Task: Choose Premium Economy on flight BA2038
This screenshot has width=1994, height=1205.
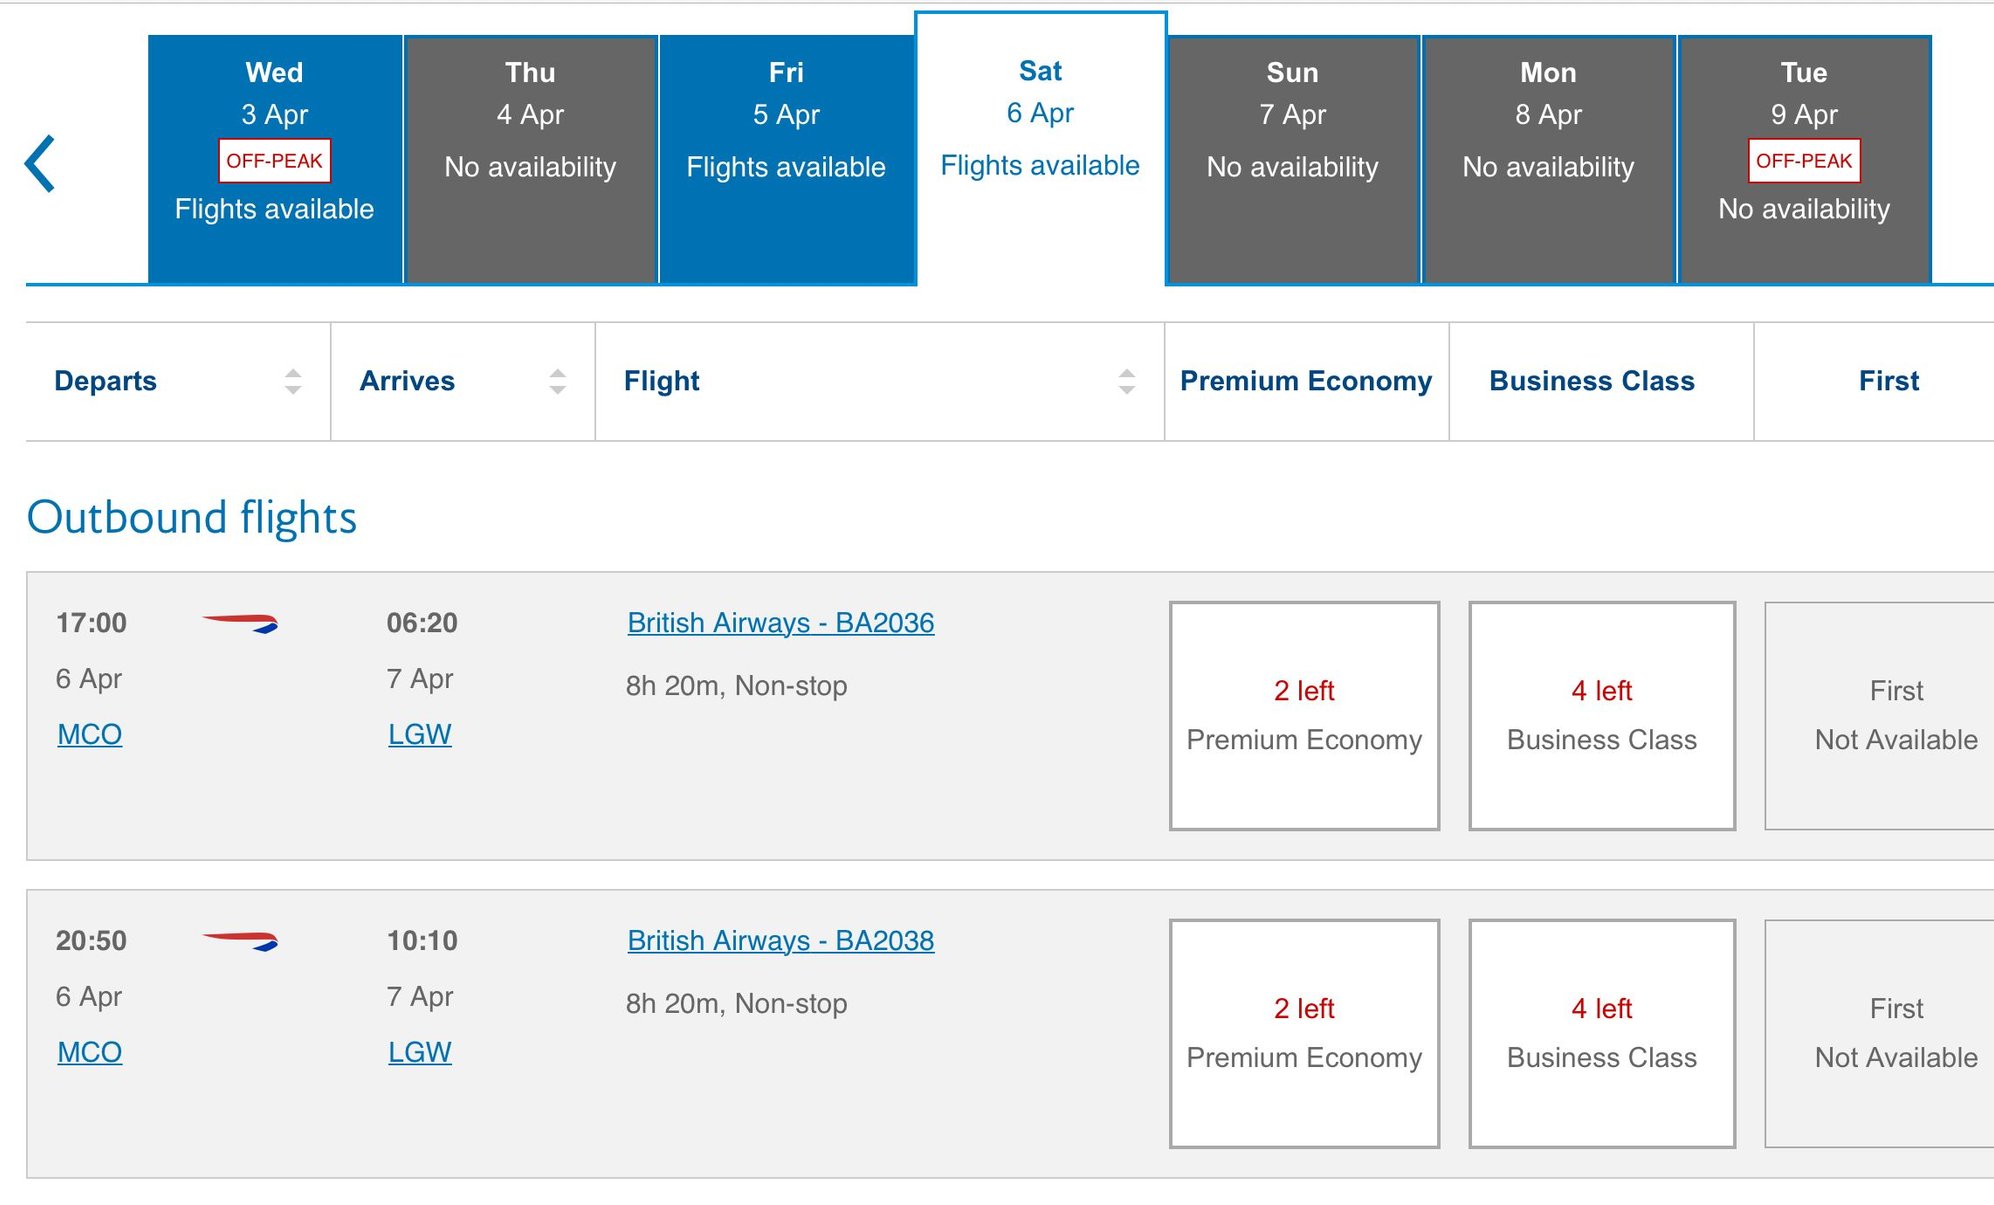Action: pos(1304,1034)
